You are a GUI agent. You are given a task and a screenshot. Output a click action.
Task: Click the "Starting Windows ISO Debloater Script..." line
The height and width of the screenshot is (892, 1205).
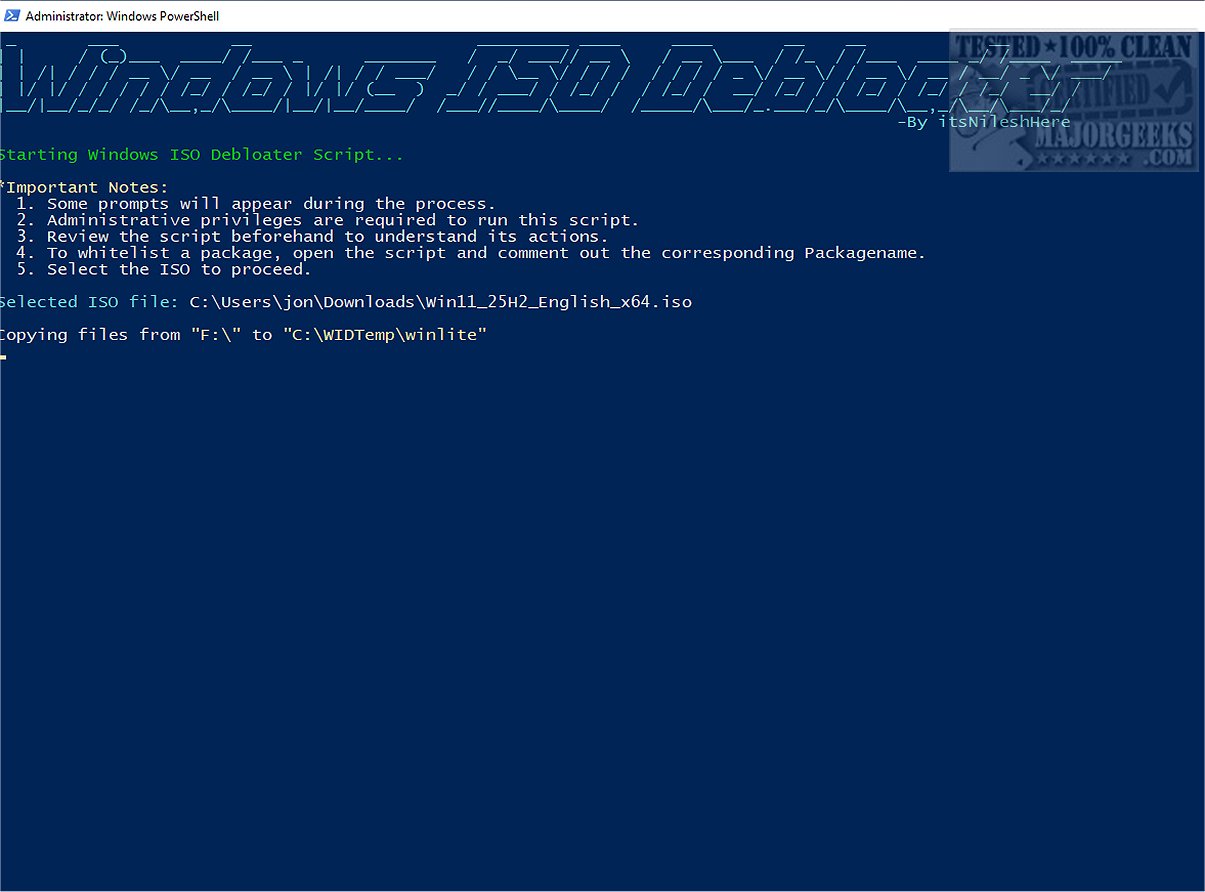click(x=201, y=155)
